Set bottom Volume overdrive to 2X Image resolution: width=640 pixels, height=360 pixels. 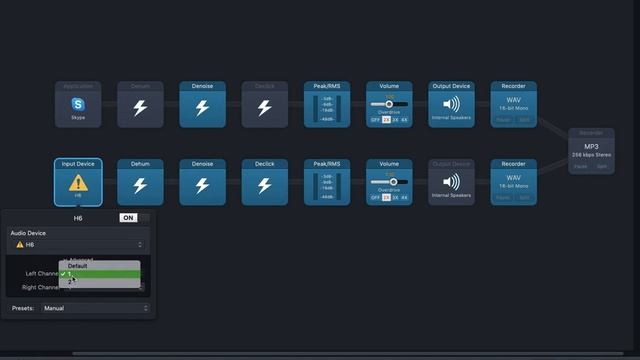coord(386,198)
